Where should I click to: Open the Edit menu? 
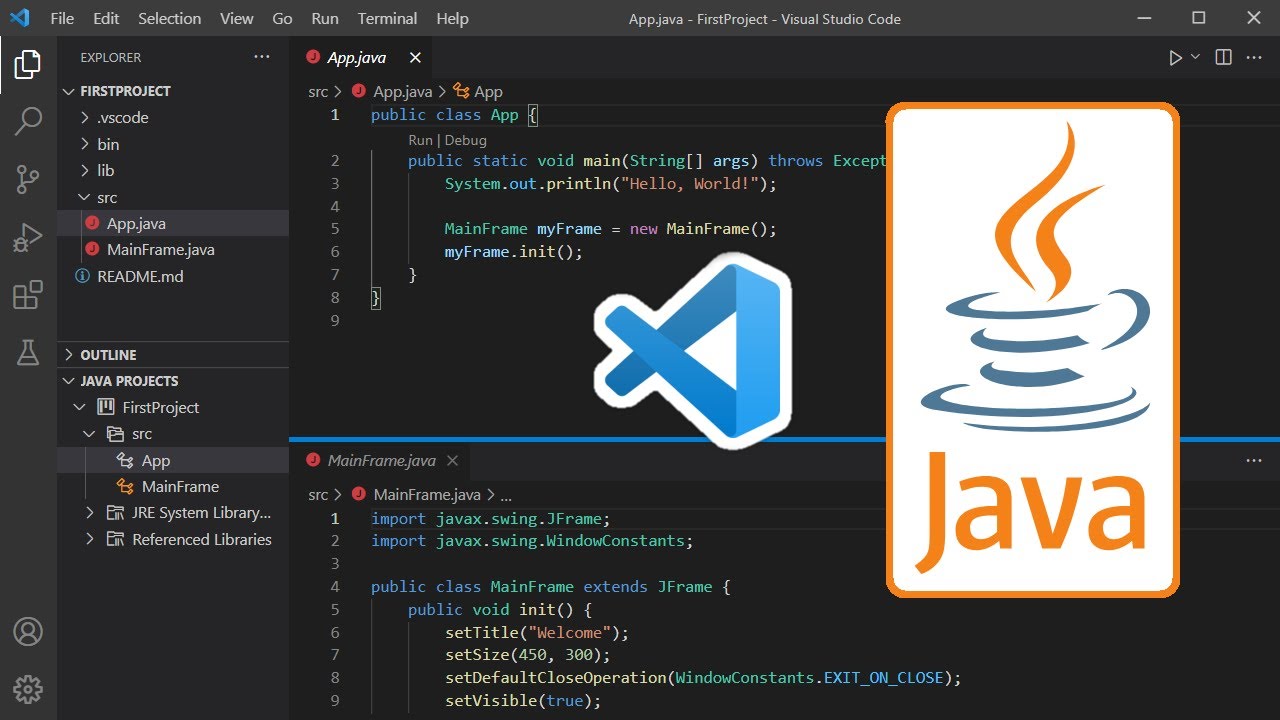coord(106,18)
